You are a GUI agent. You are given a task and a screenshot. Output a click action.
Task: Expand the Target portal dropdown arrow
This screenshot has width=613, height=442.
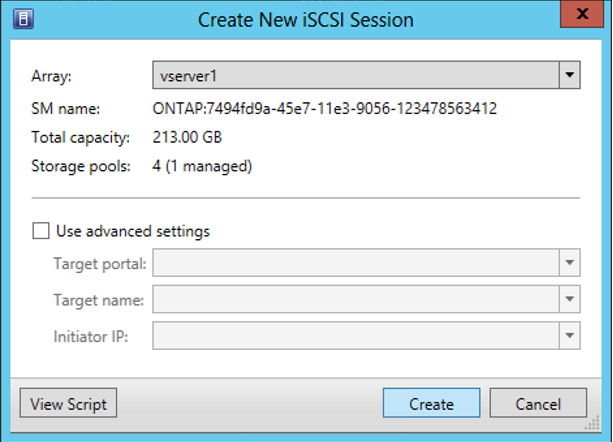[x=570, y=263]
